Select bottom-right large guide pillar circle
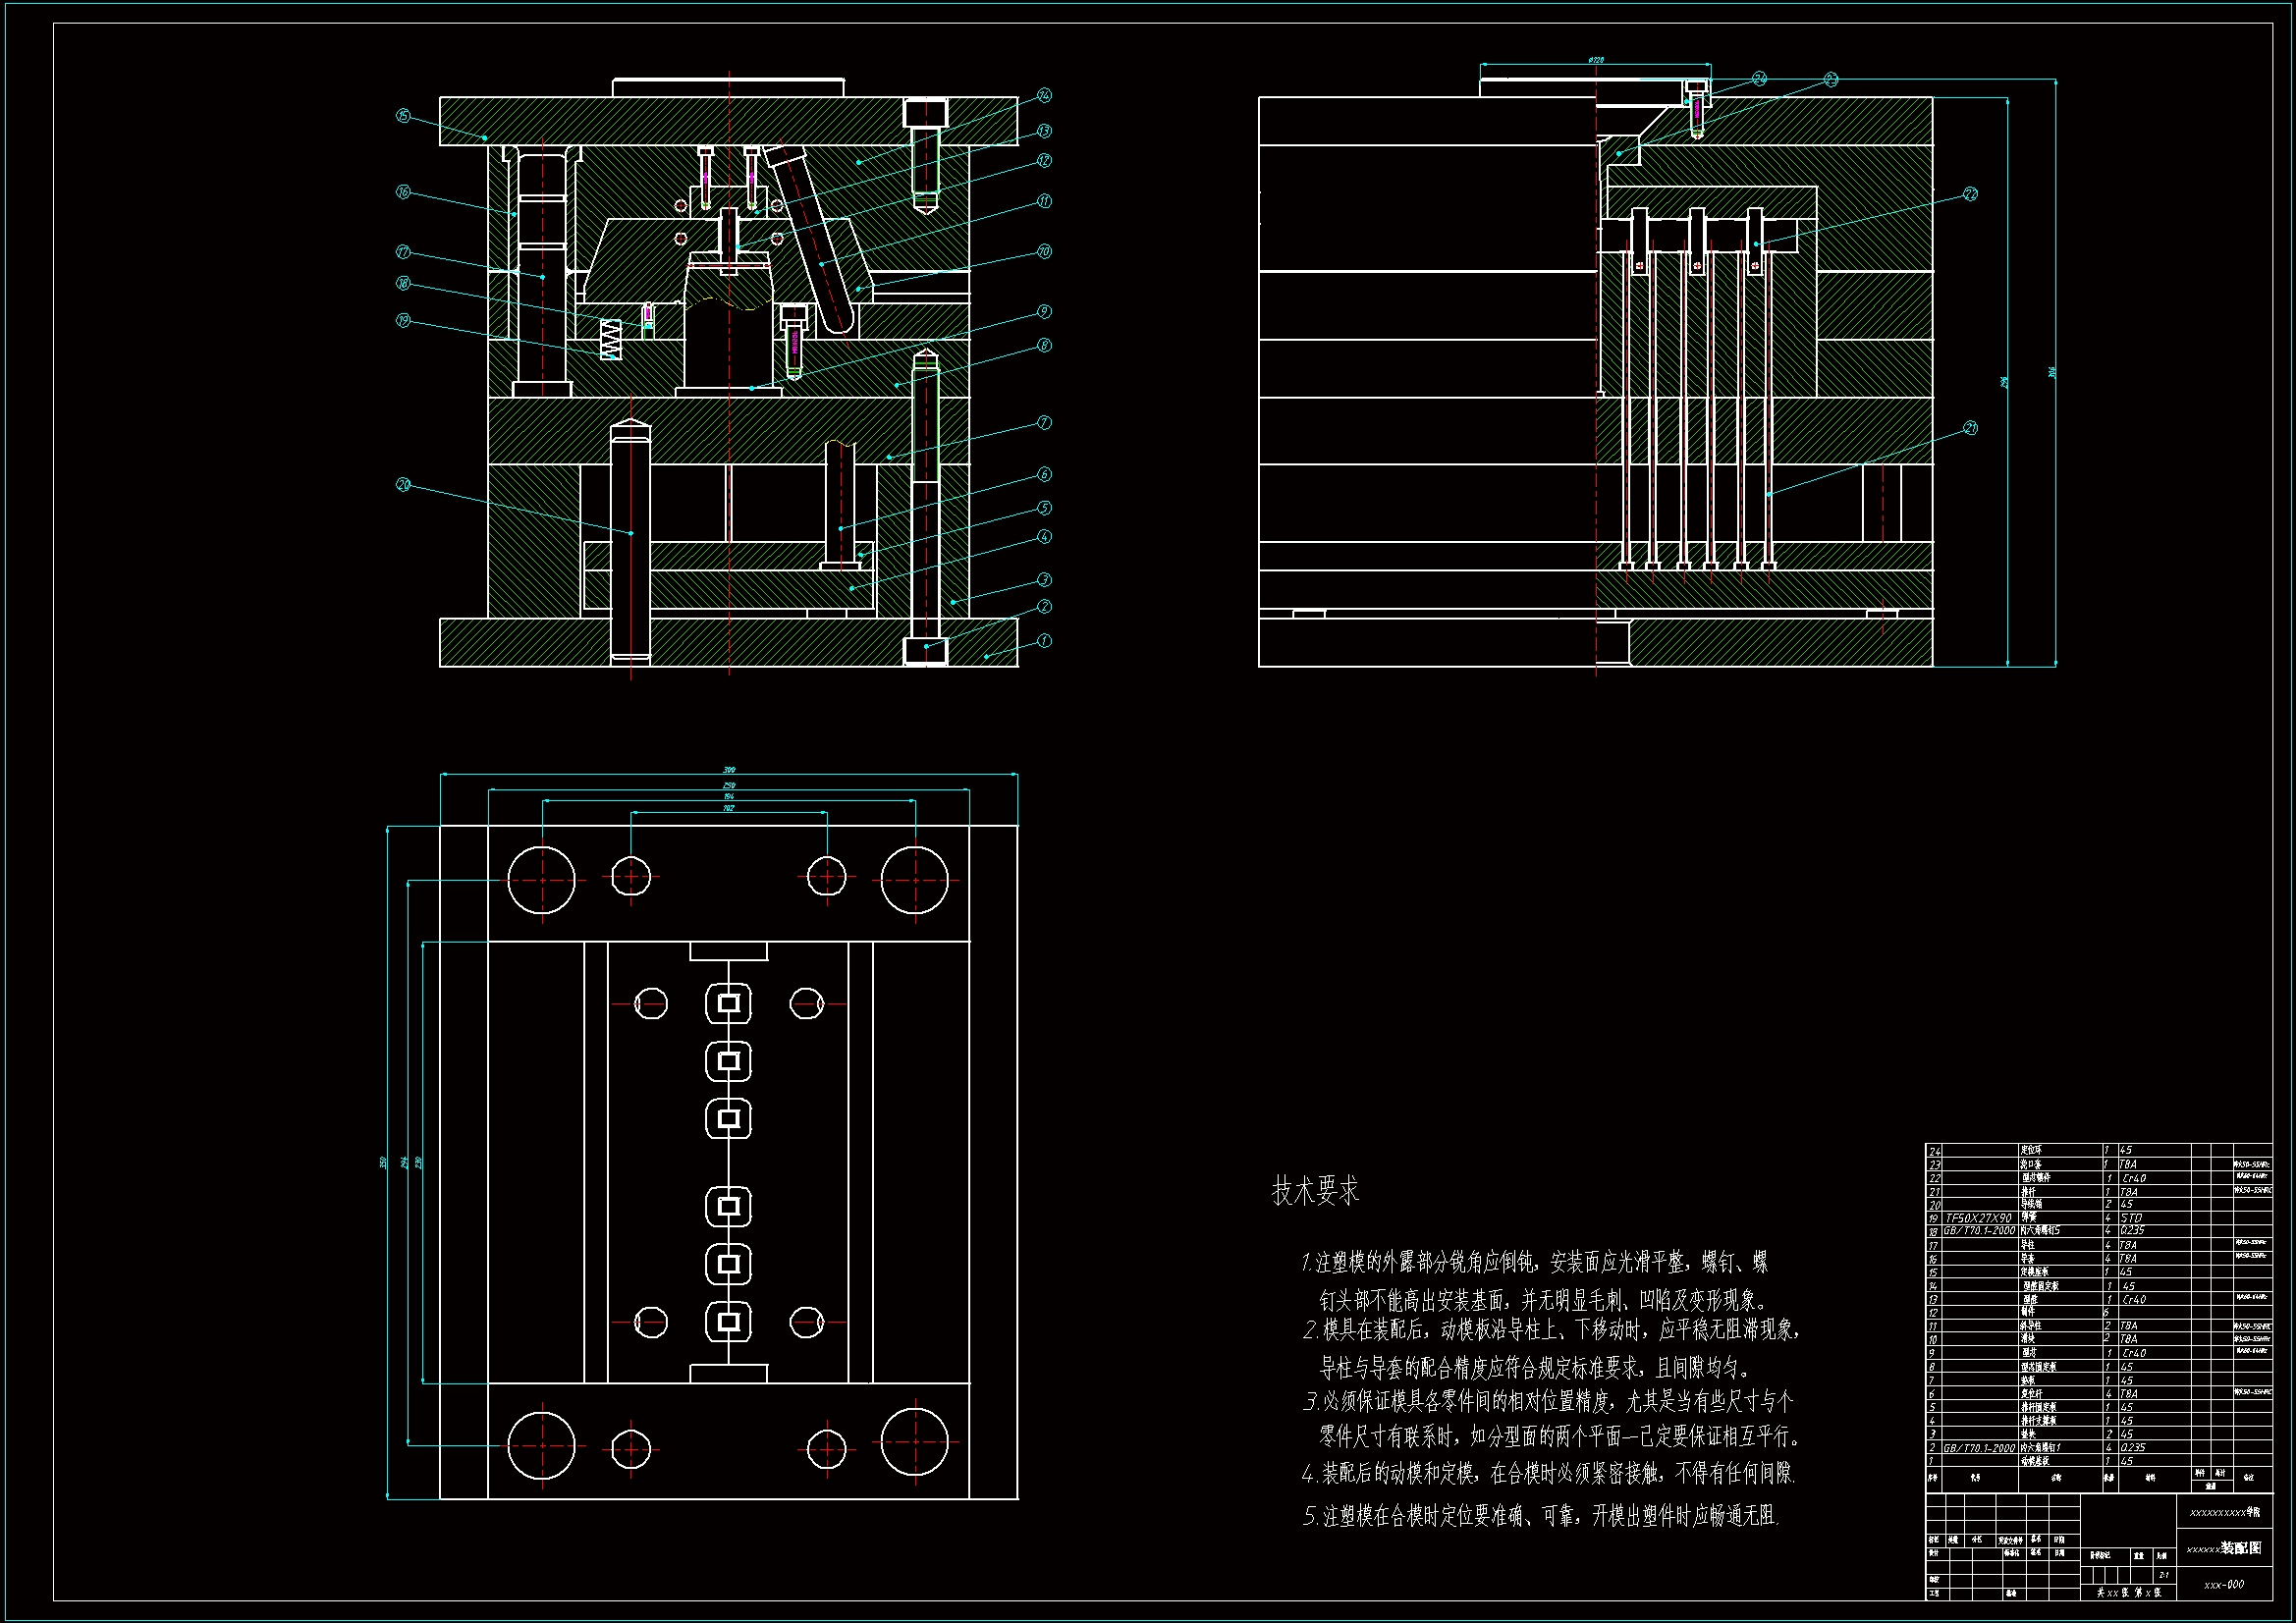Screen dimensions: 2296x1623 tap(914, 1442)
